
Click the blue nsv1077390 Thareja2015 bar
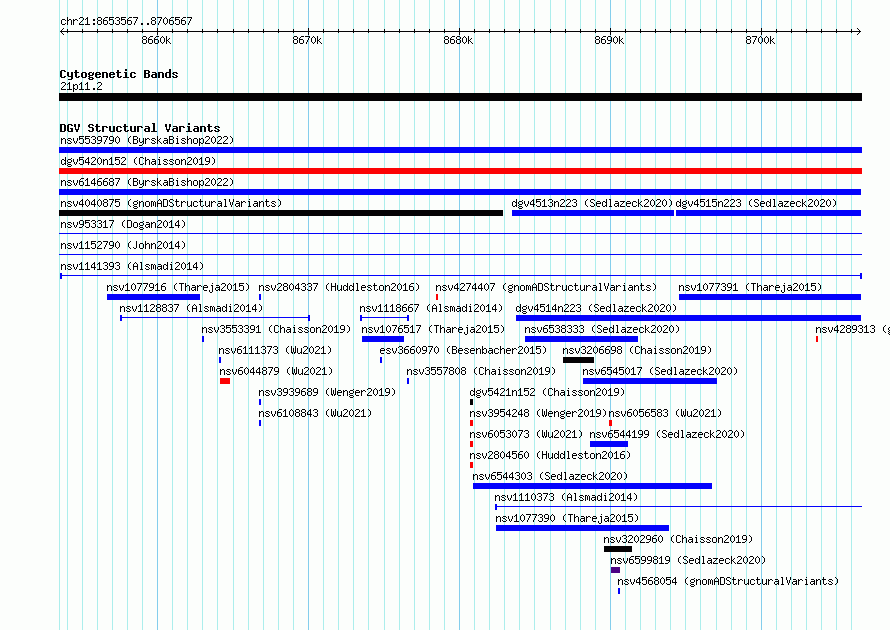click(582, 528)
